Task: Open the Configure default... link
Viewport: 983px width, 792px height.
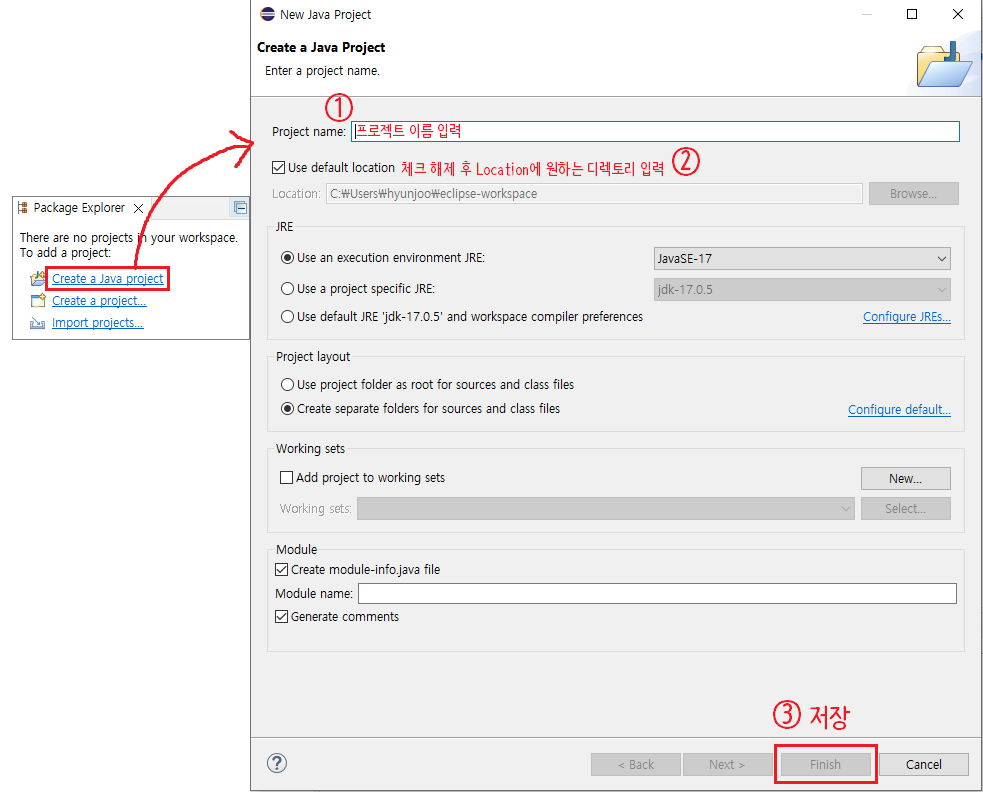Action: coord(899,409)
